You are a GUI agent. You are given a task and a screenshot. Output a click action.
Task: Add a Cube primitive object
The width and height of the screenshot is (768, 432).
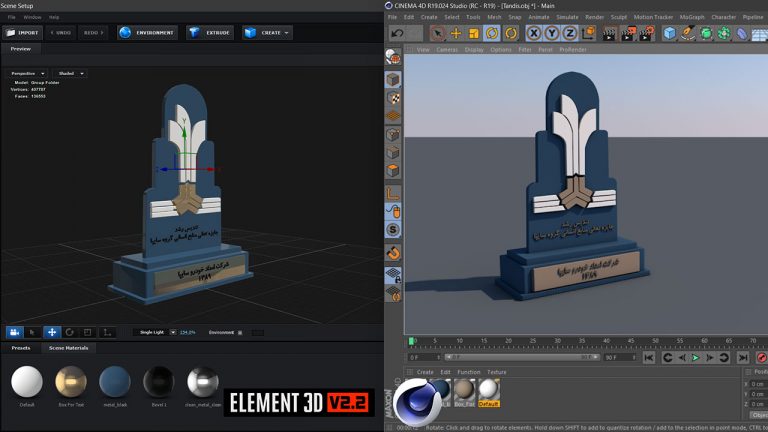(x=670, y=33)
